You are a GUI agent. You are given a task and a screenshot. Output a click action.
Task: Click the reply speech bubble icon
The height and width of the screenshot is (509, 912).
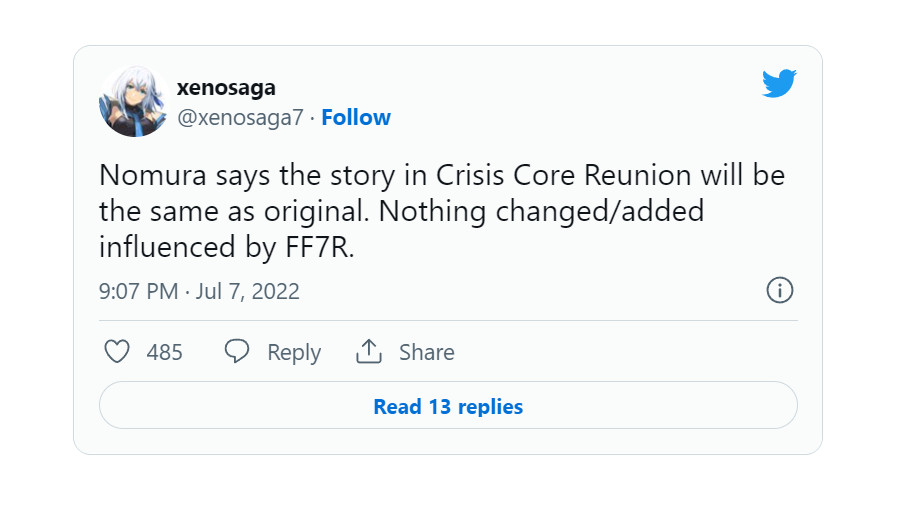(237, 352)
